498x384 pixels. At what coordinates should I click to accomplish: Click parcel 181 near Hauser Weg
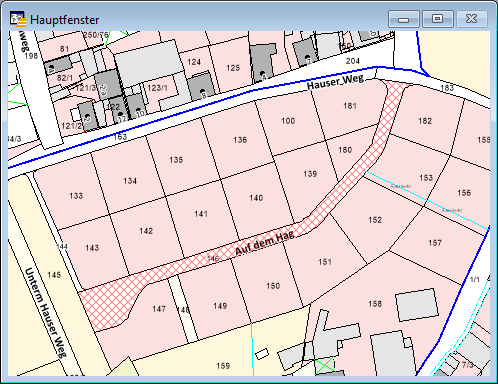point(350,106)
